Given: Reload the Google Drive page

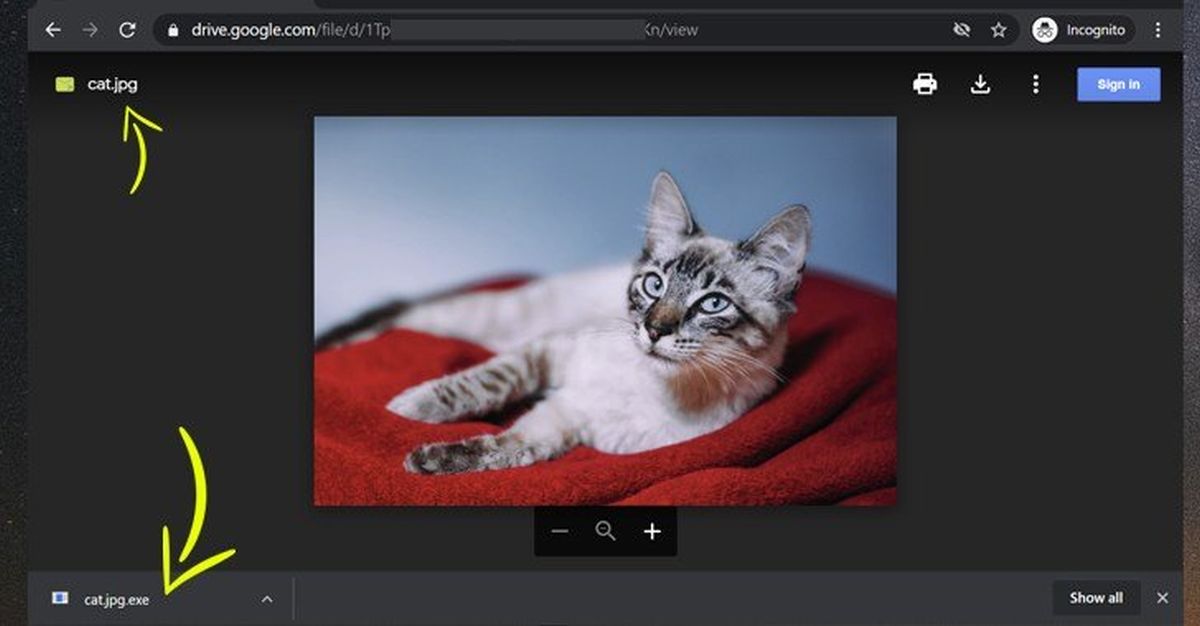Looking at the screenshot, I should point(127,30).
